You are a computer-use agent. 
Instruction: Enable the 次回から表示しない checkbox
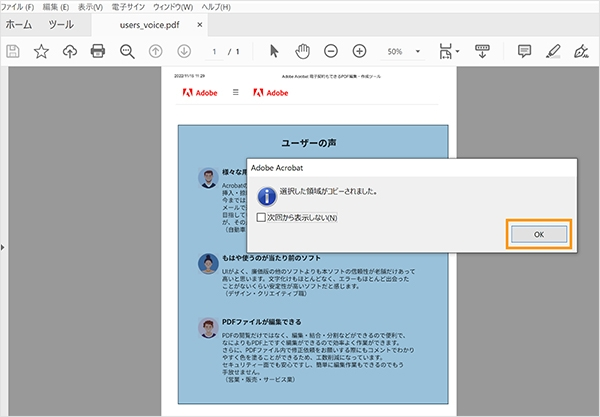click(x=261, y=217)
